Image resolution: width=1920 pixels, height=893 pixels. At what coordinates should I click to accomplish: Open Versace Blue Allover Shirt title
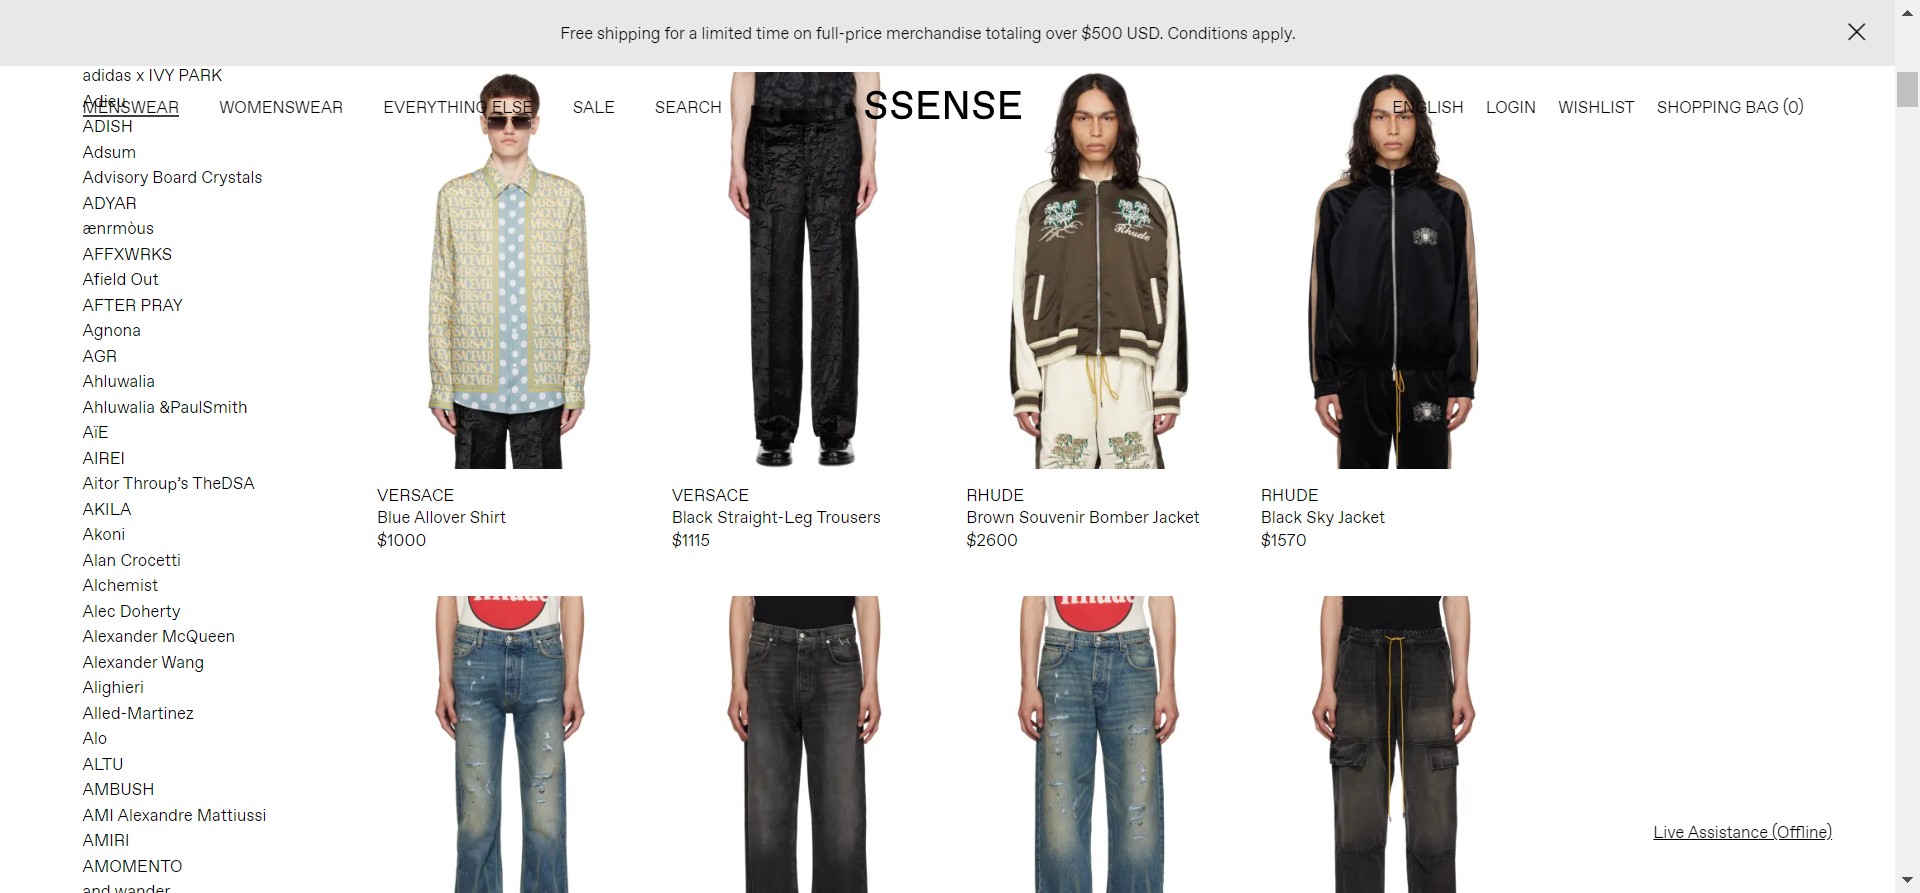441,517
